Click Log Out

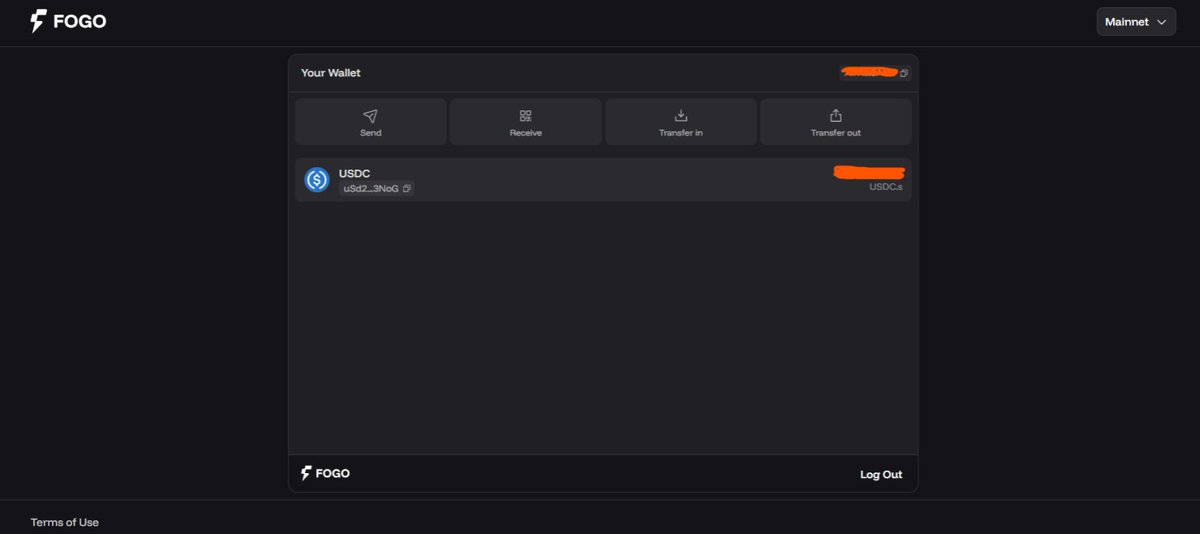pos(881,474)
